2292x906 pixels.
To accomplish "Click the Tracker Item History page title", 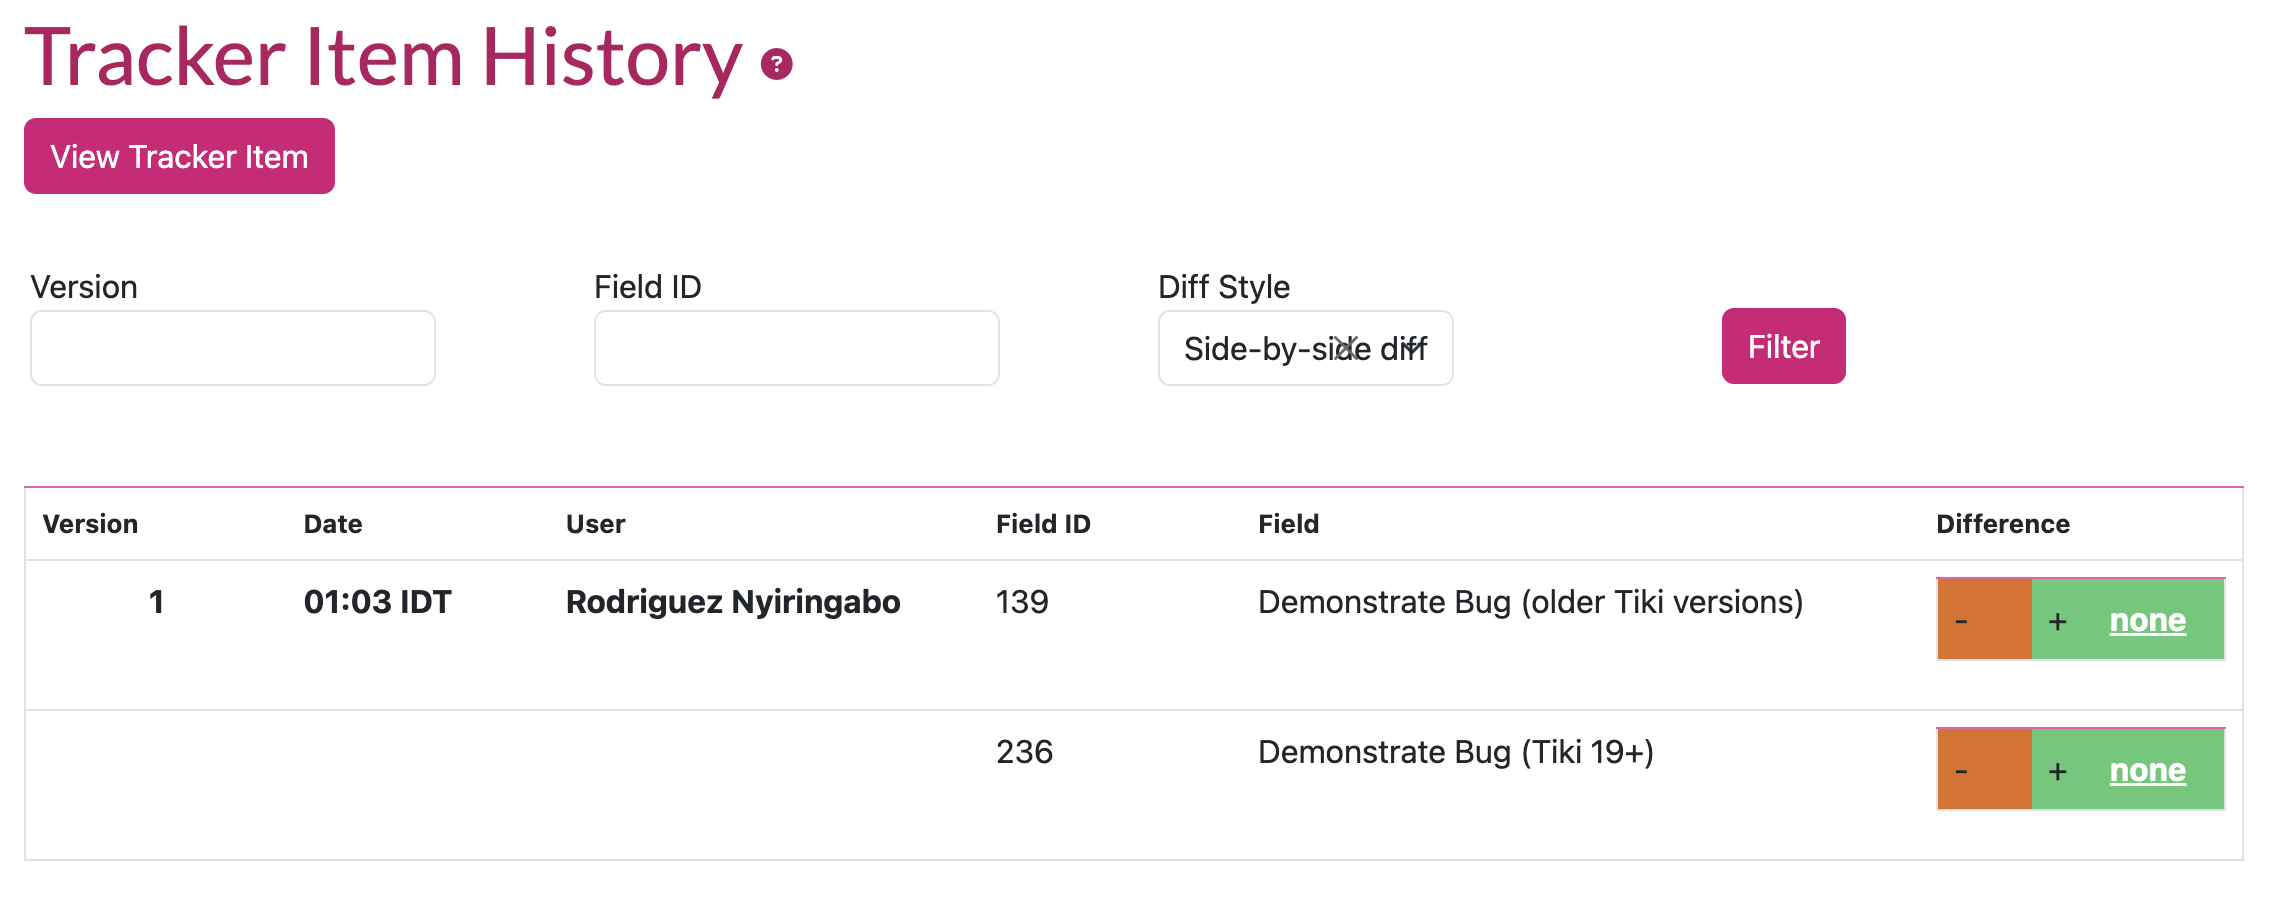I will (x=383, y=58).
